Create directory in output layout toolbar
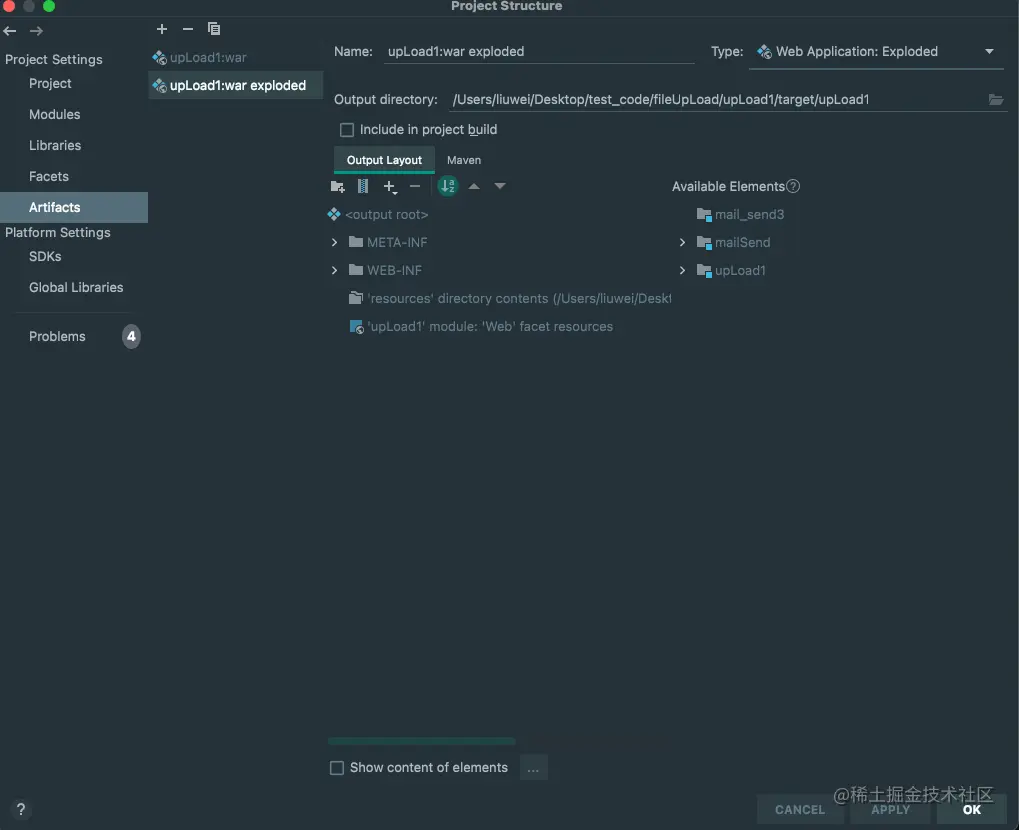Image resolution: width=1019 pixels, height=830 pixels. click(337, 187)
